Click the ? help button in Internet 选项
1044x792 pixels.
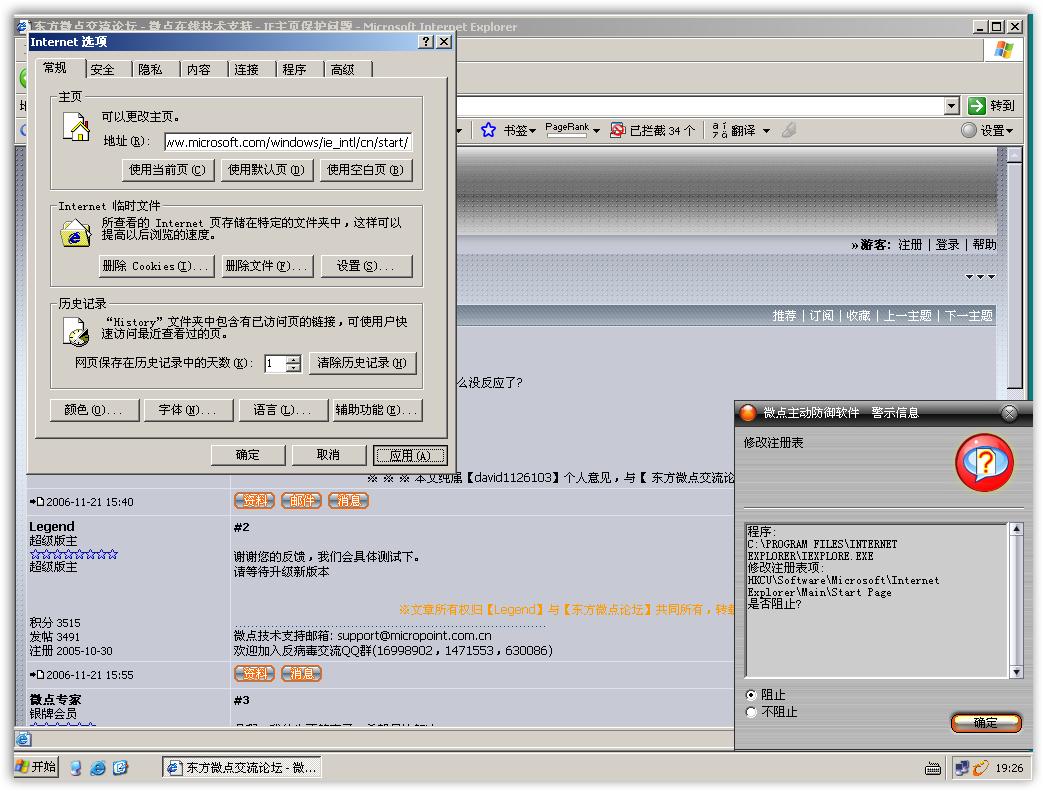point(425,42)
